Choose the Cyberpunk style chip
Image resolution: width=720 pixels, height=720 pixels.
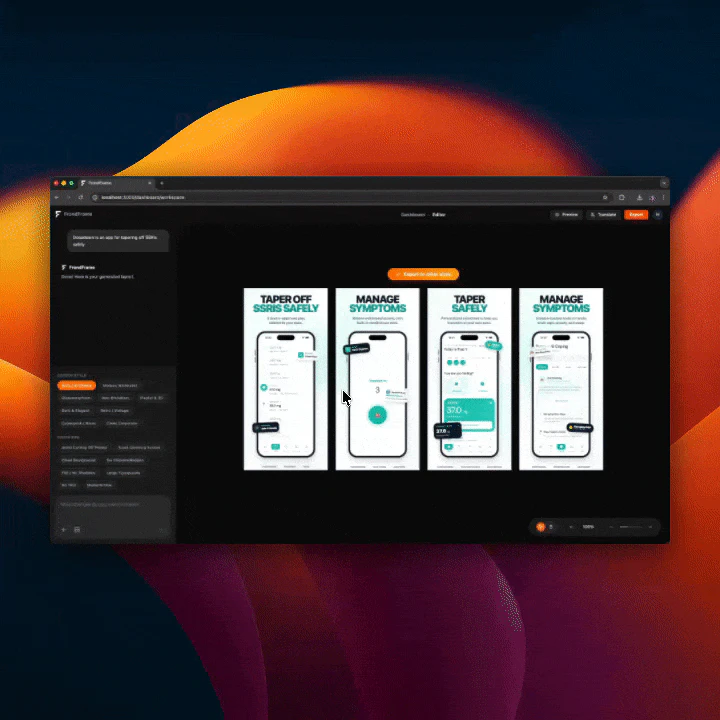tap(79, 423)
